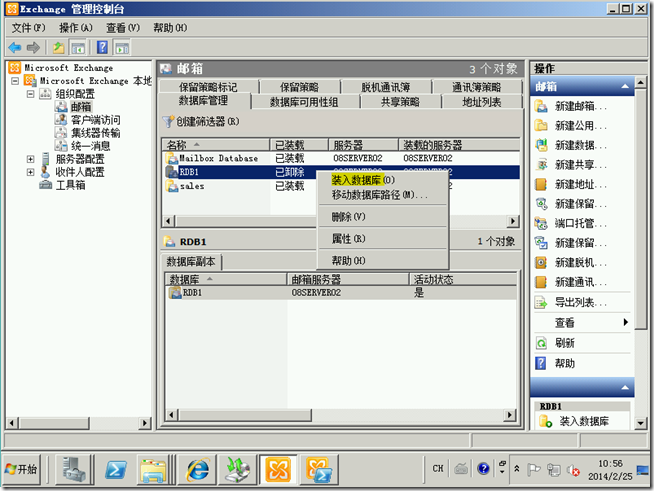Image resolution: width=654 pixels, height=491 pixels.
Task: Switch to the 地址列表 tab
Action: (481, 102)
